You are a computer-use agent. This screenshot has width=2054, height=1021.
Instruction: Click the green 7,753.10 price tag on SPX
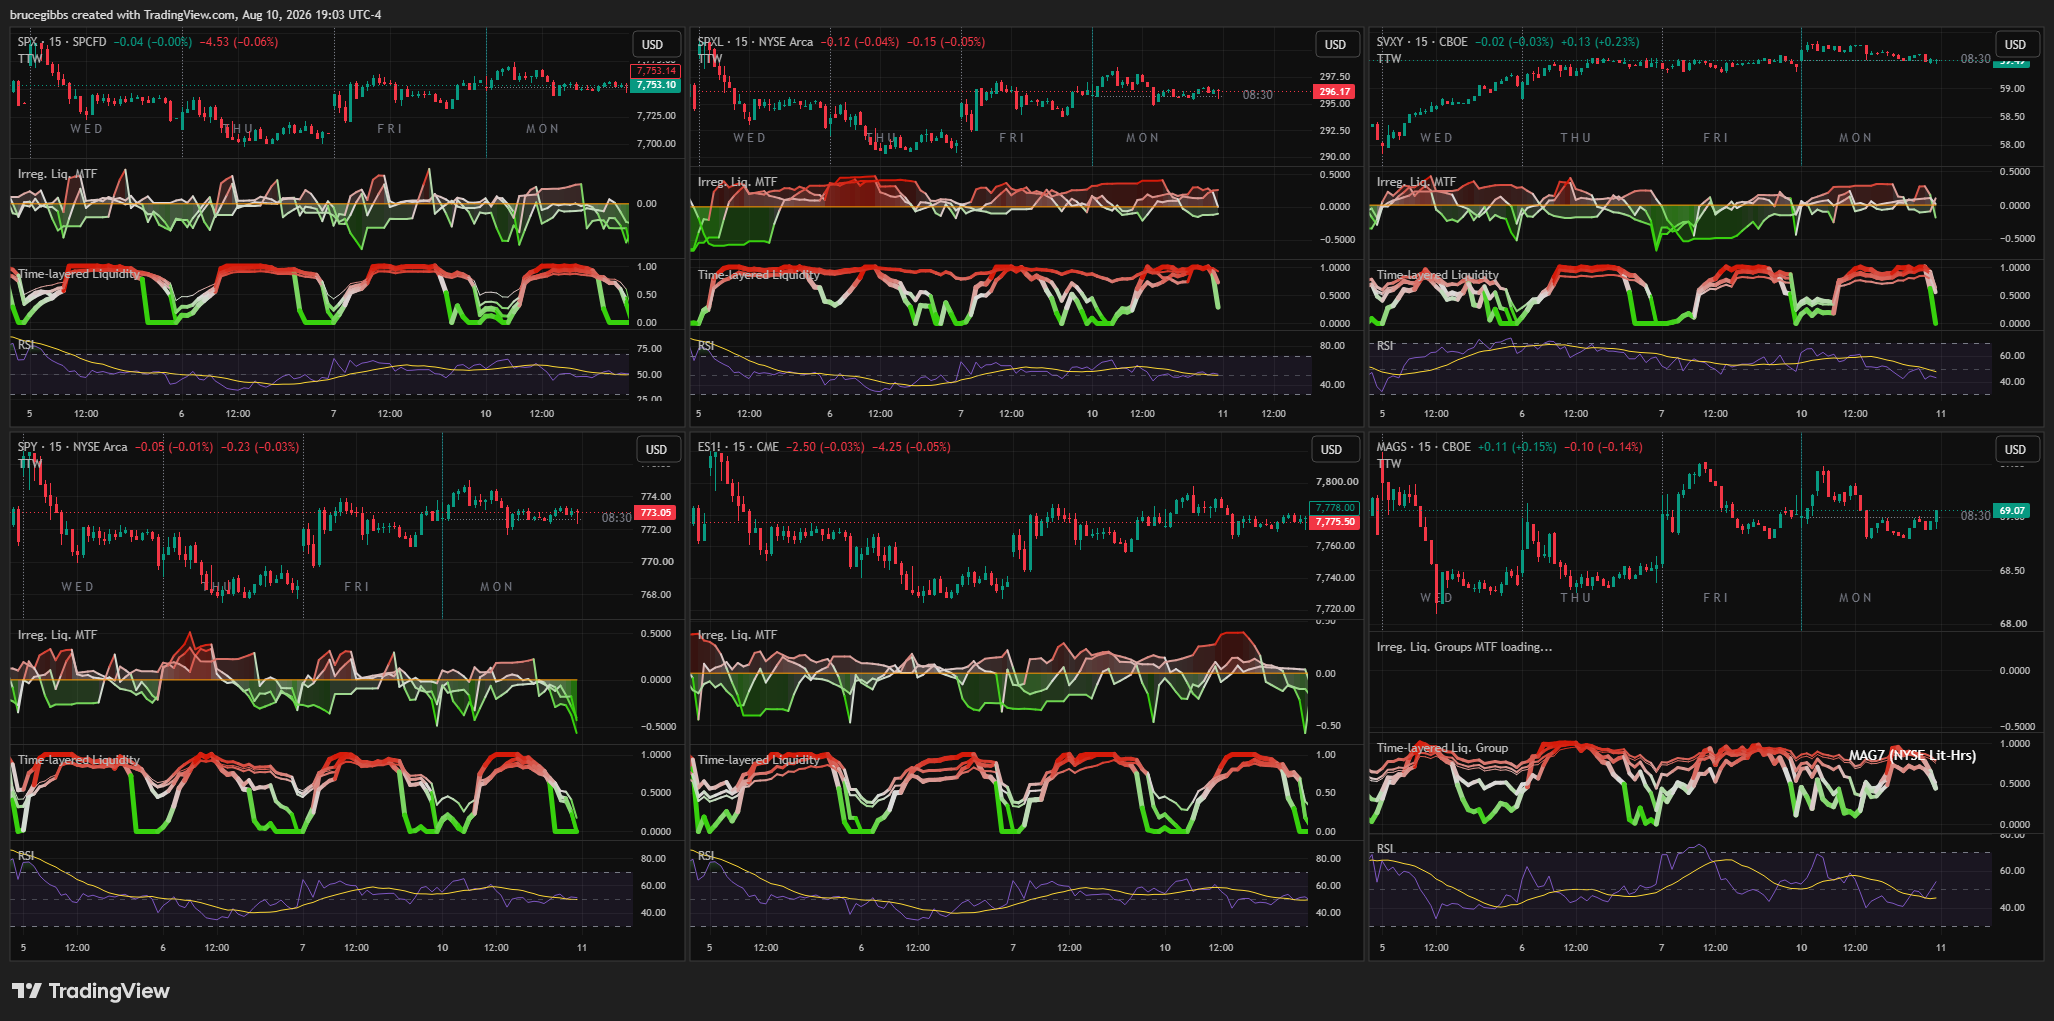coord(655,85)
